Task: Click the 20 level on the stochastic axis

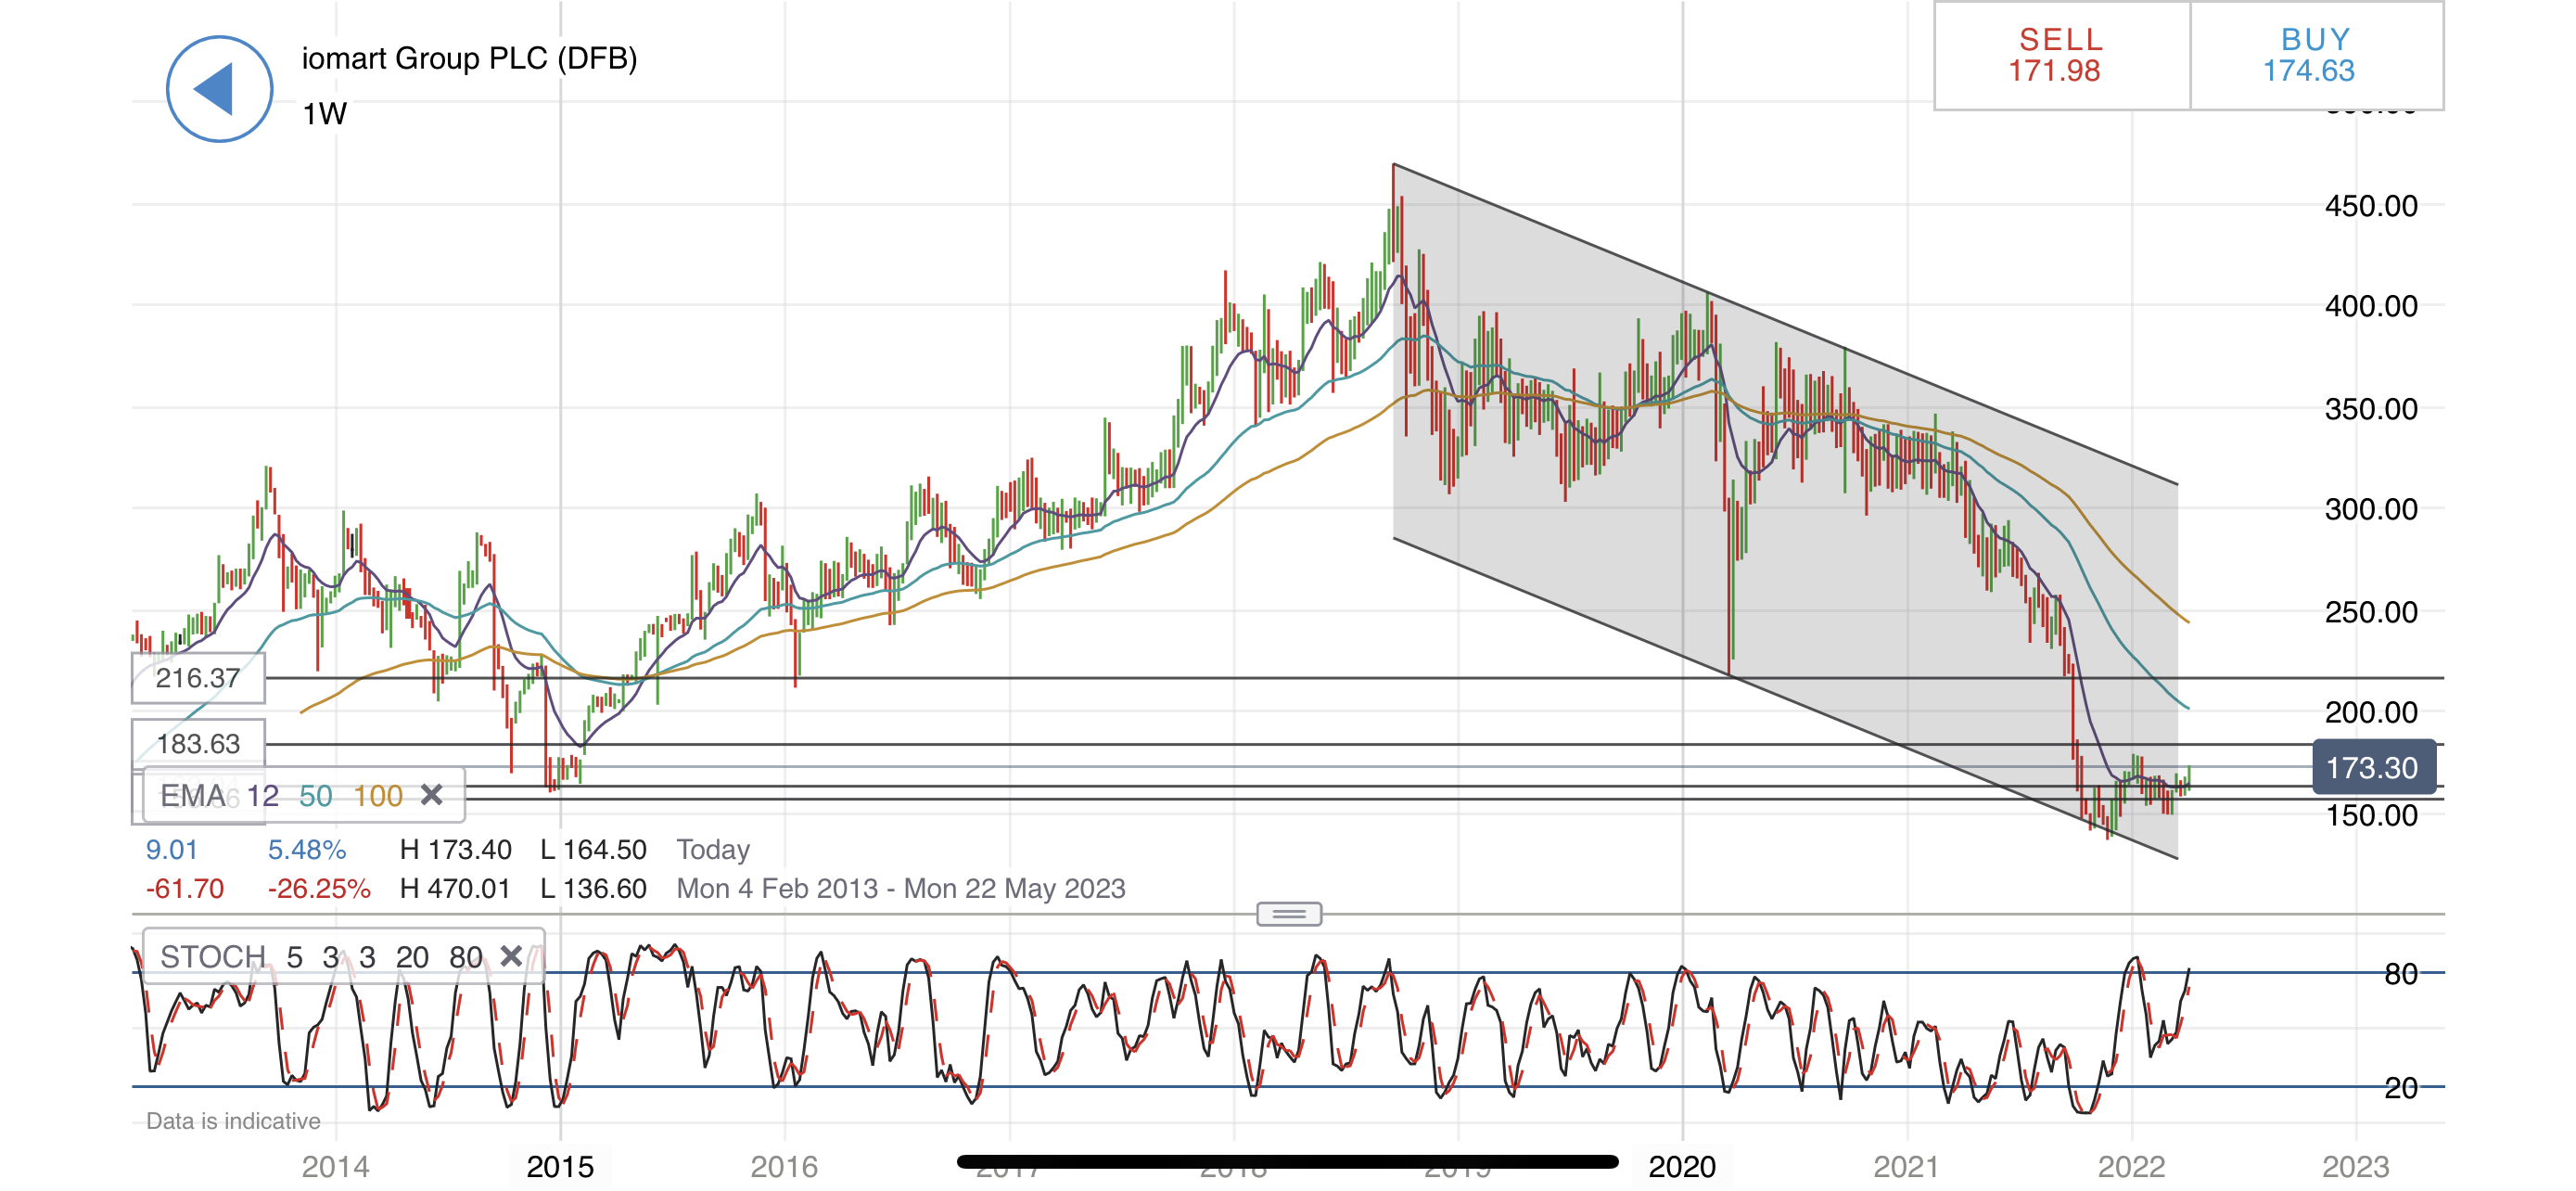Action: [2401, 1087]
